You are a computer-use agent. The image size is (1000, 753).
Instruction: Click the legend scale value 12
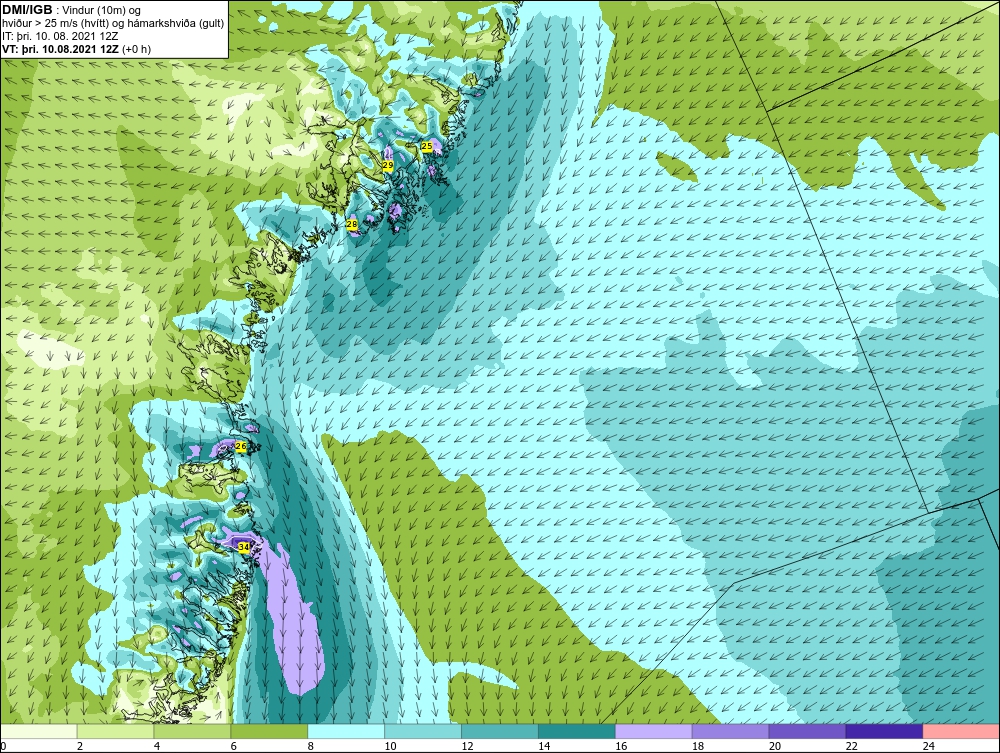point(467,746)
